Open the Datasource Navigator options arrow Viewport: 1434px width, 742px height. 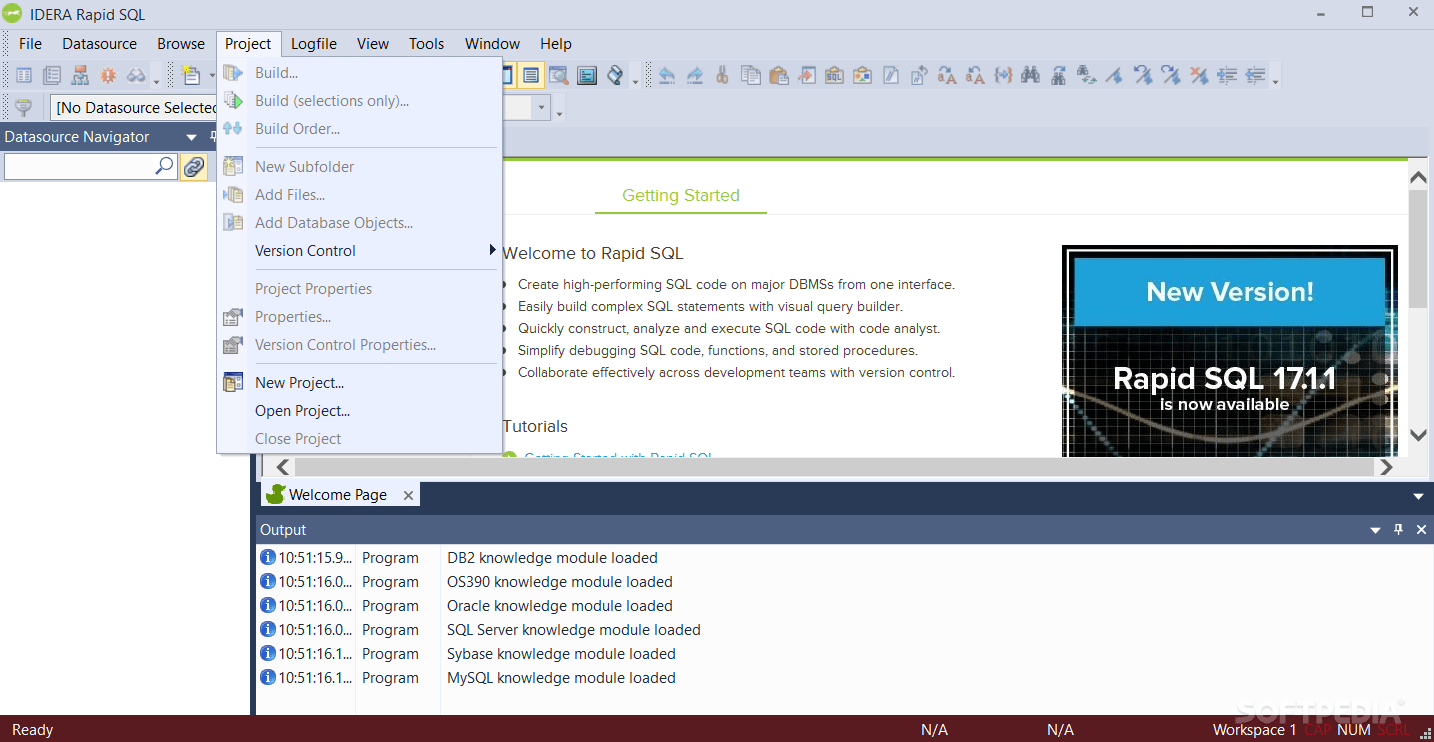pyautogui.click(x=192, y=138)
